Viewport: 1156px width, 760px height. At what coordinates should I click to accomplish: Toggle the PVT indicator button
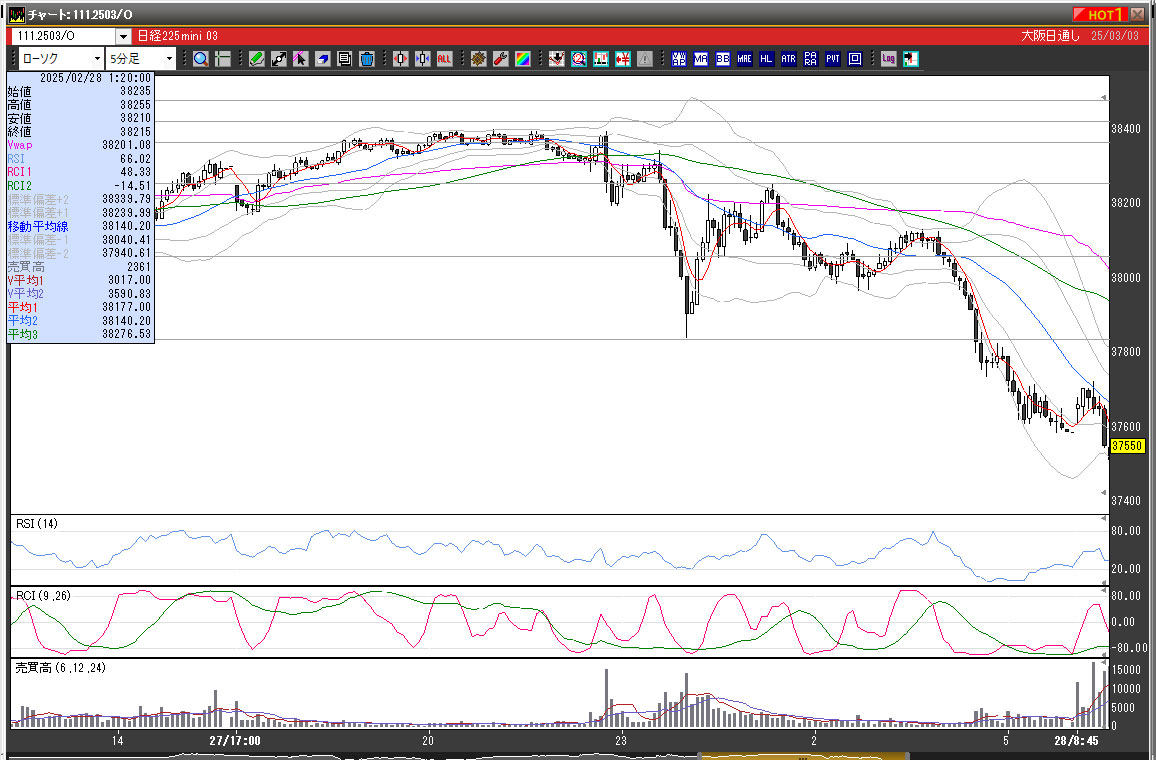(833, 59)
